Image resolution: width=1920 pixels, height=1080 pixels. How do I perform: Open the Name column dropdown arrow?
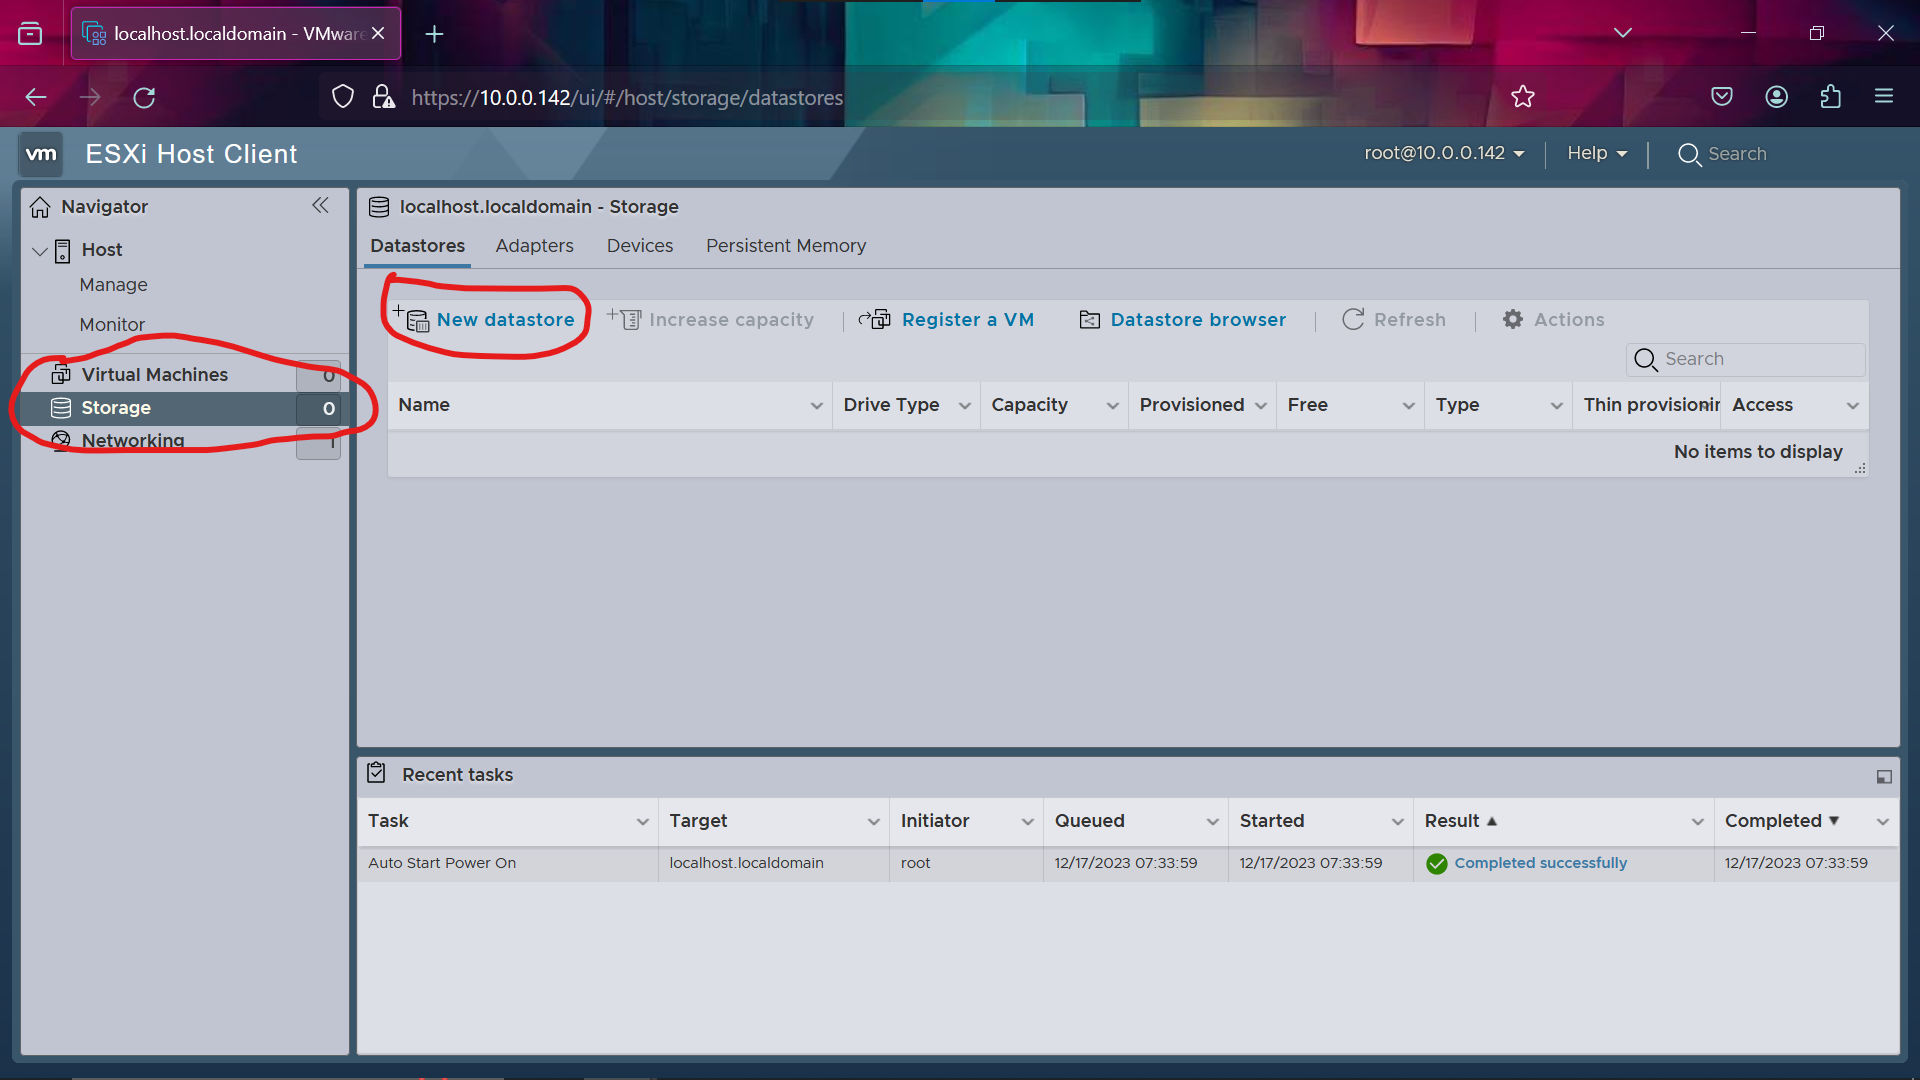tap(816, 406)
